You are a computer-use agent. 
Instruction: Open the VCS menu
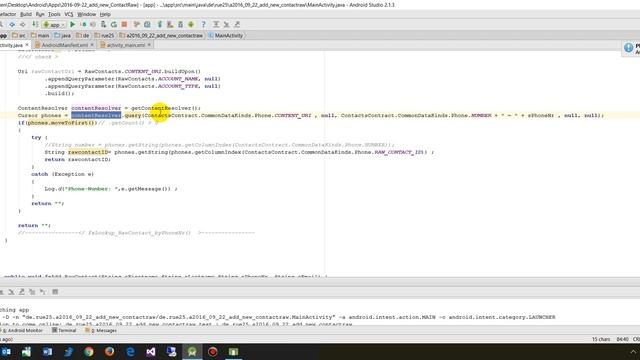(x=69, y=14)
